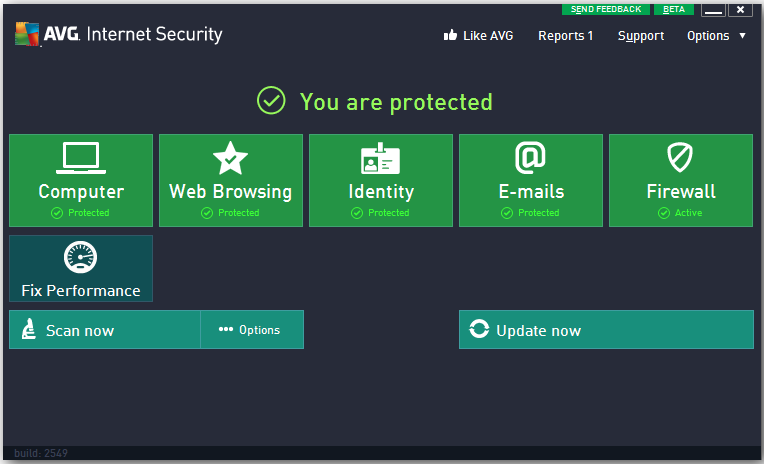Image resolution: width=764 pixels, height=464 pixels.
Task: Open the Support menu item
Action: (641, 36)
